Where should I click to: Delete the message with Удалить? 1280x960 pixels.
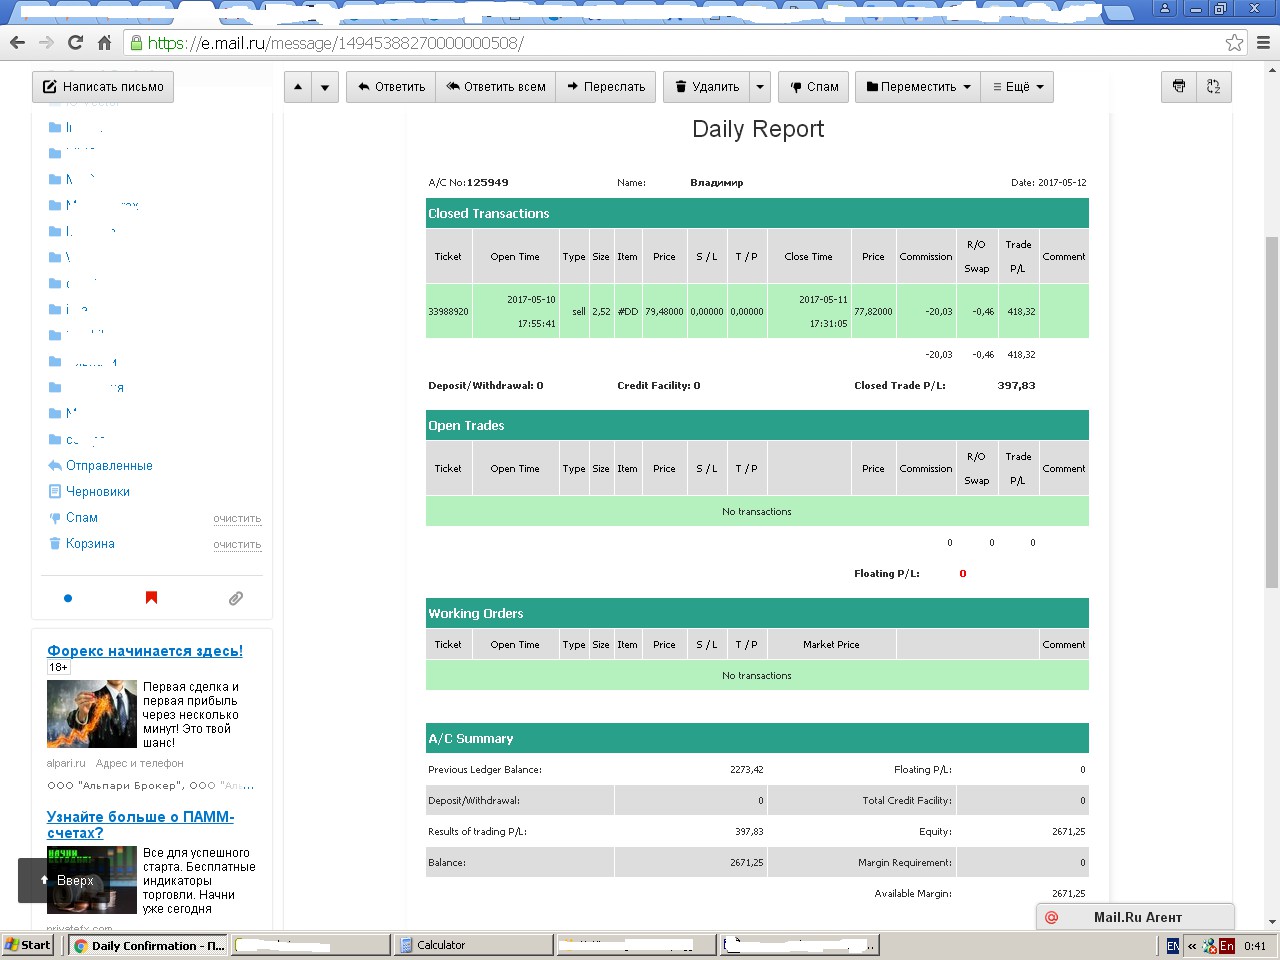(706, 87)
